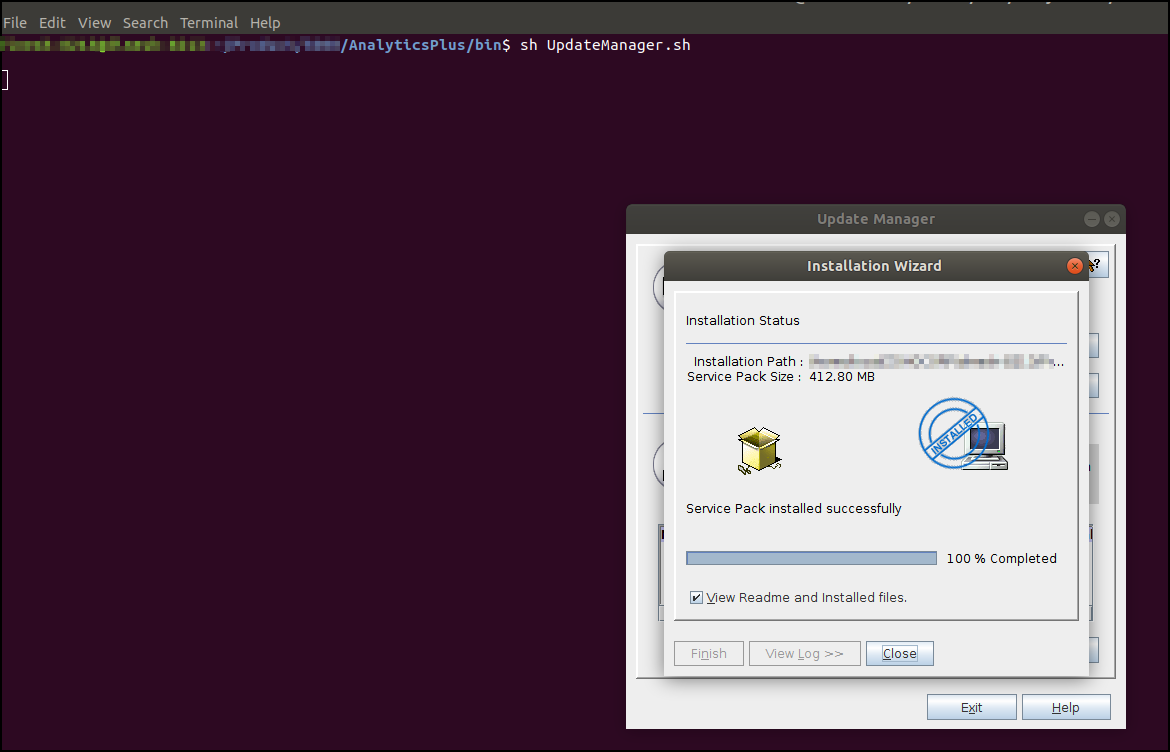Click the View Log >> button
1170x752 pixels.
coord(804,654)
